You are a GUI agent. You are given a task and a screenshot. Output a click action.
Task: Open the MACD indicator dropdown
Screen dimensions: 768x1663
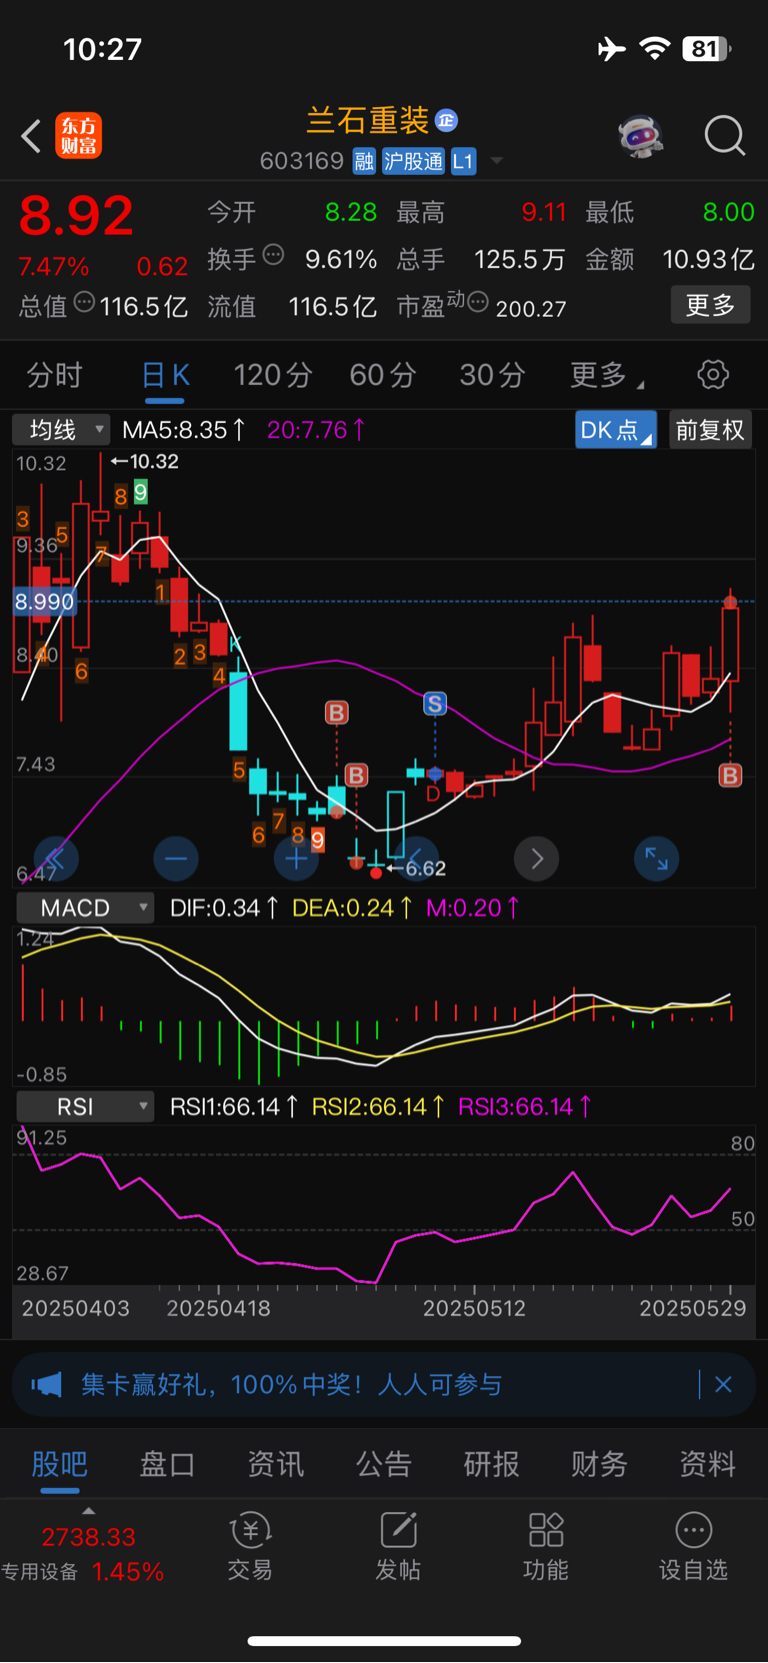click(86, 908)
